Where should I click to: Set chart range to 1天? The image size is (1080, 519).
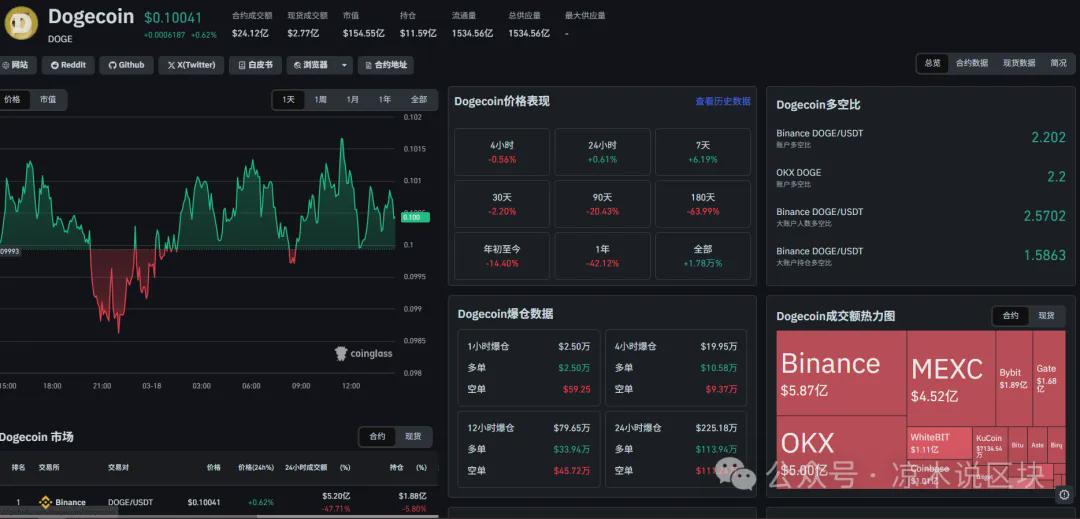point(289,100)
